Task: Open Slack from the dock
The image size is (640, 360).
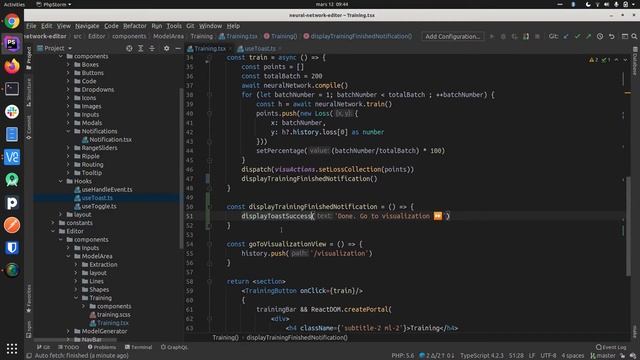Action: 12,111
